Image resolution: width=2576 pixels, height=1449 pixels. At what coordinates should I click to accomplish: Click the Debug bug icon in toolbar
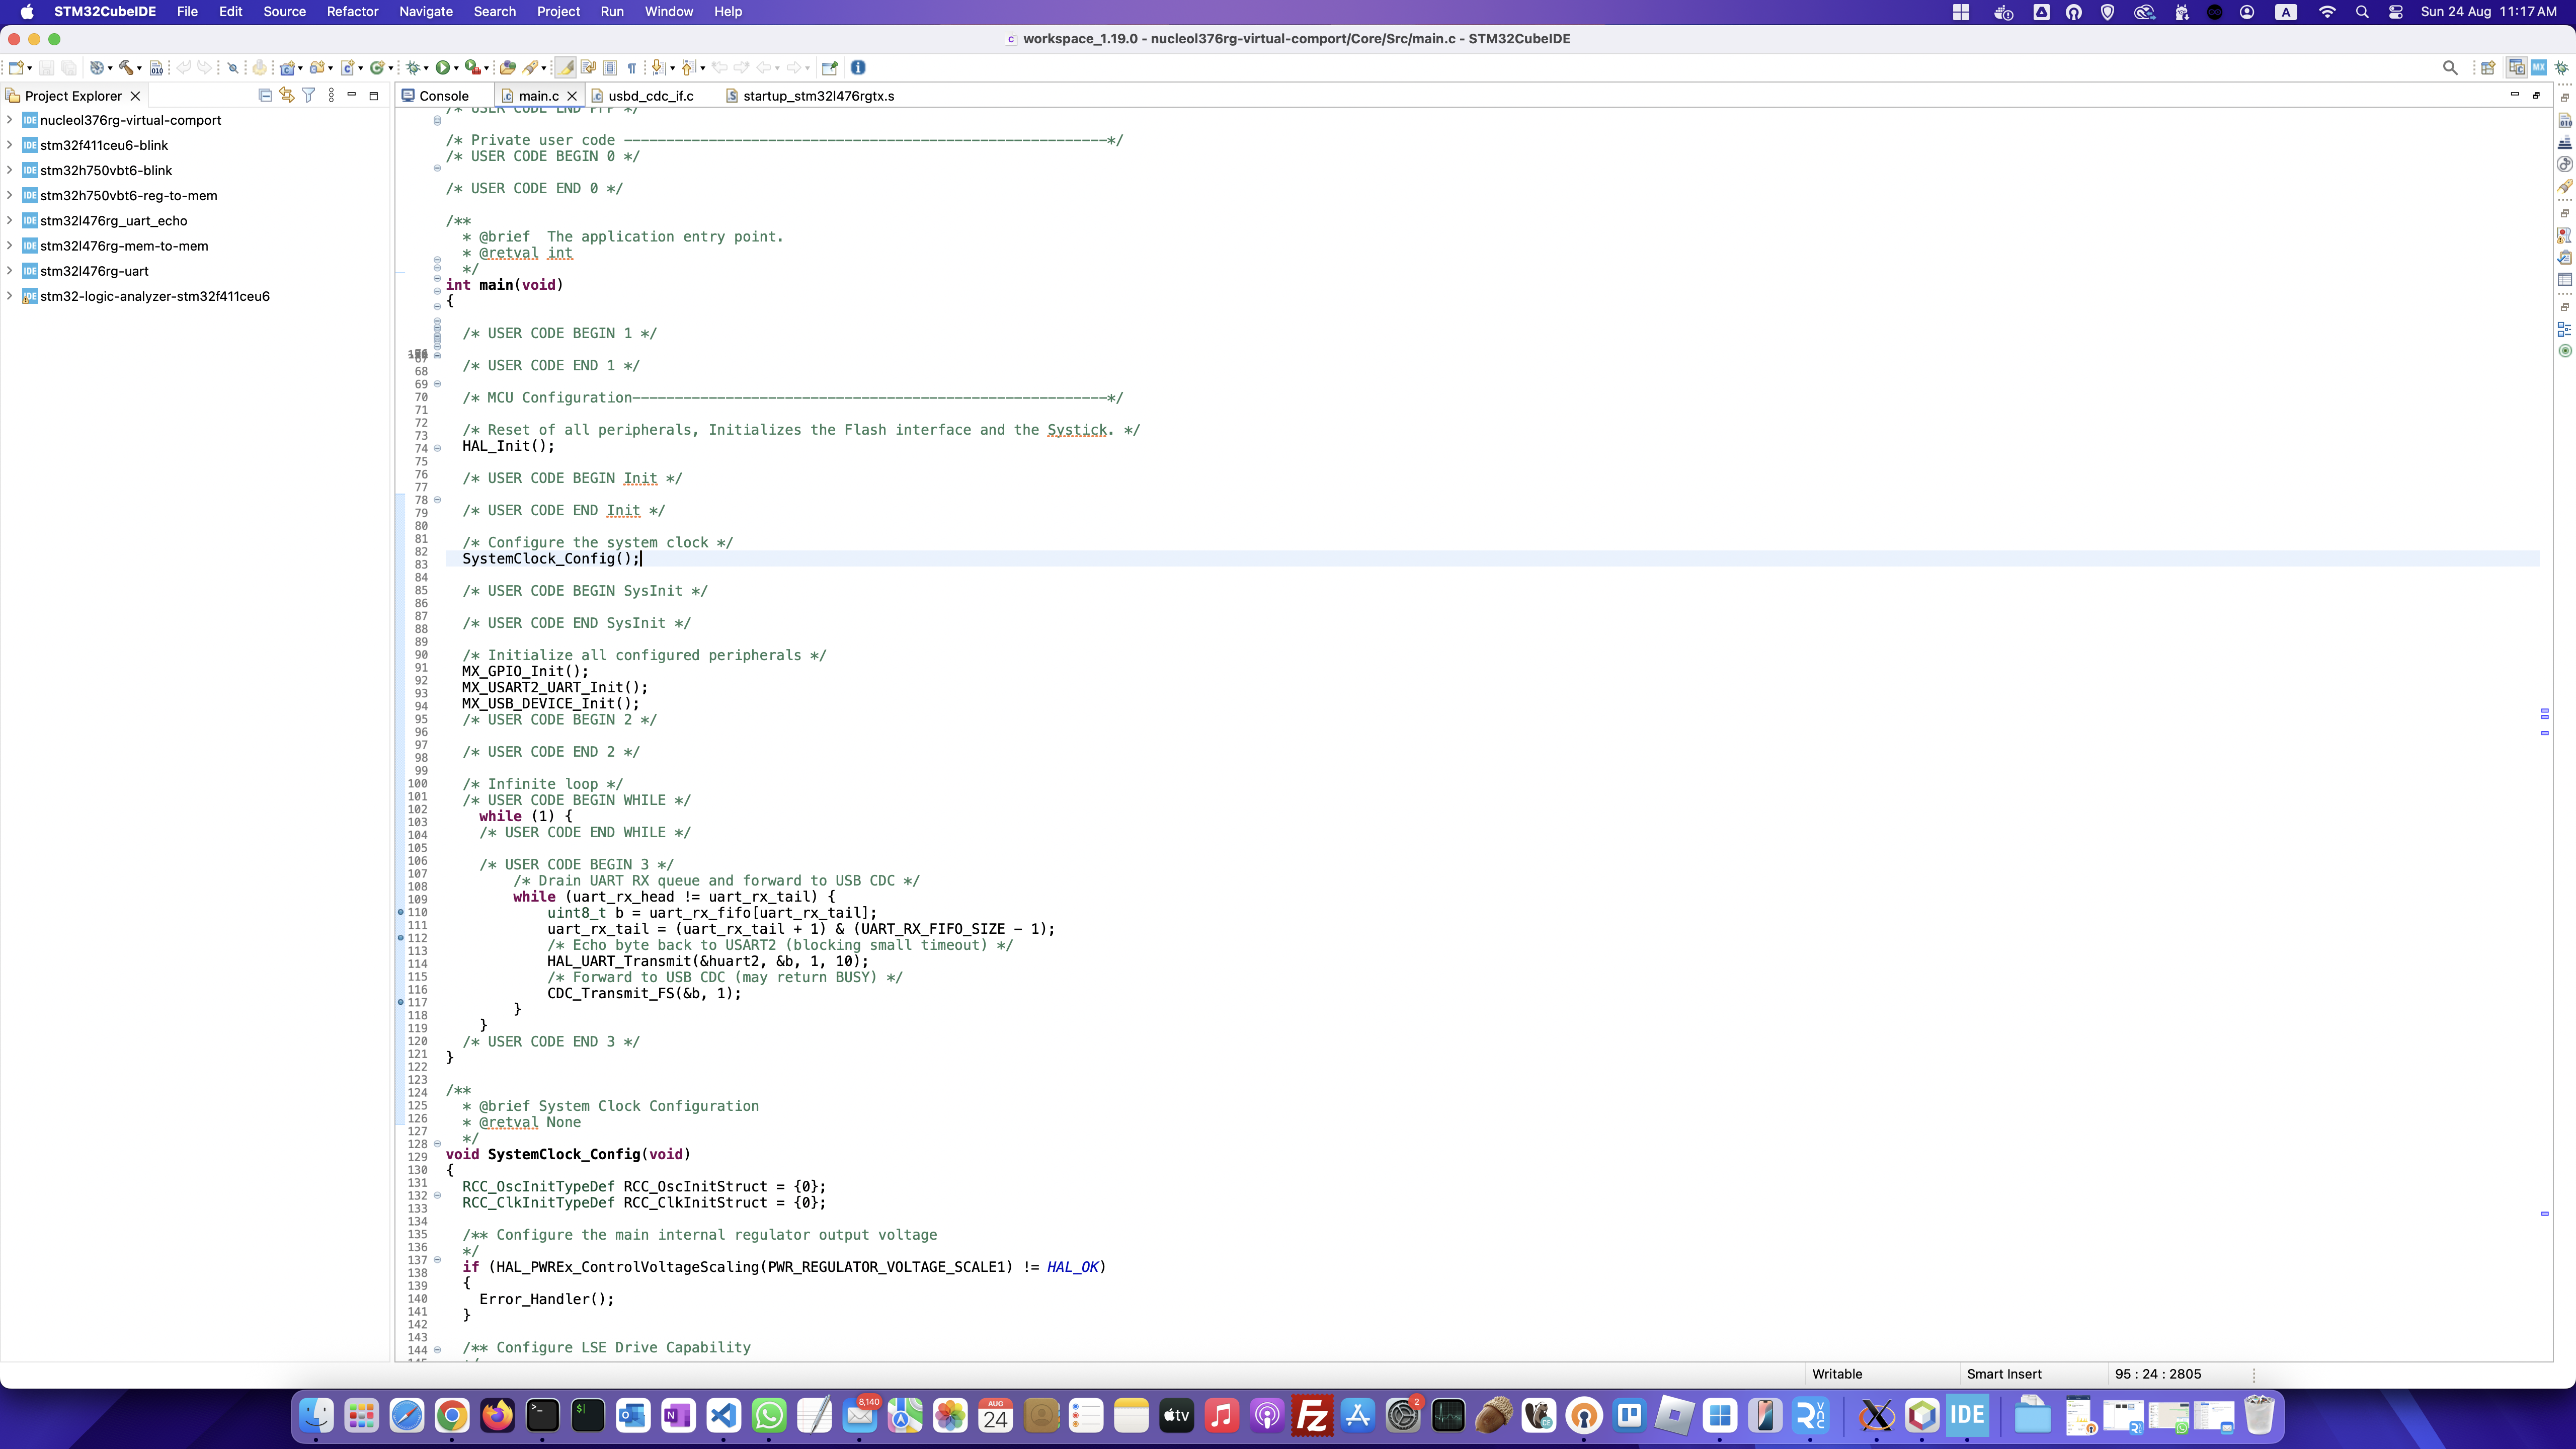(412, 68)
